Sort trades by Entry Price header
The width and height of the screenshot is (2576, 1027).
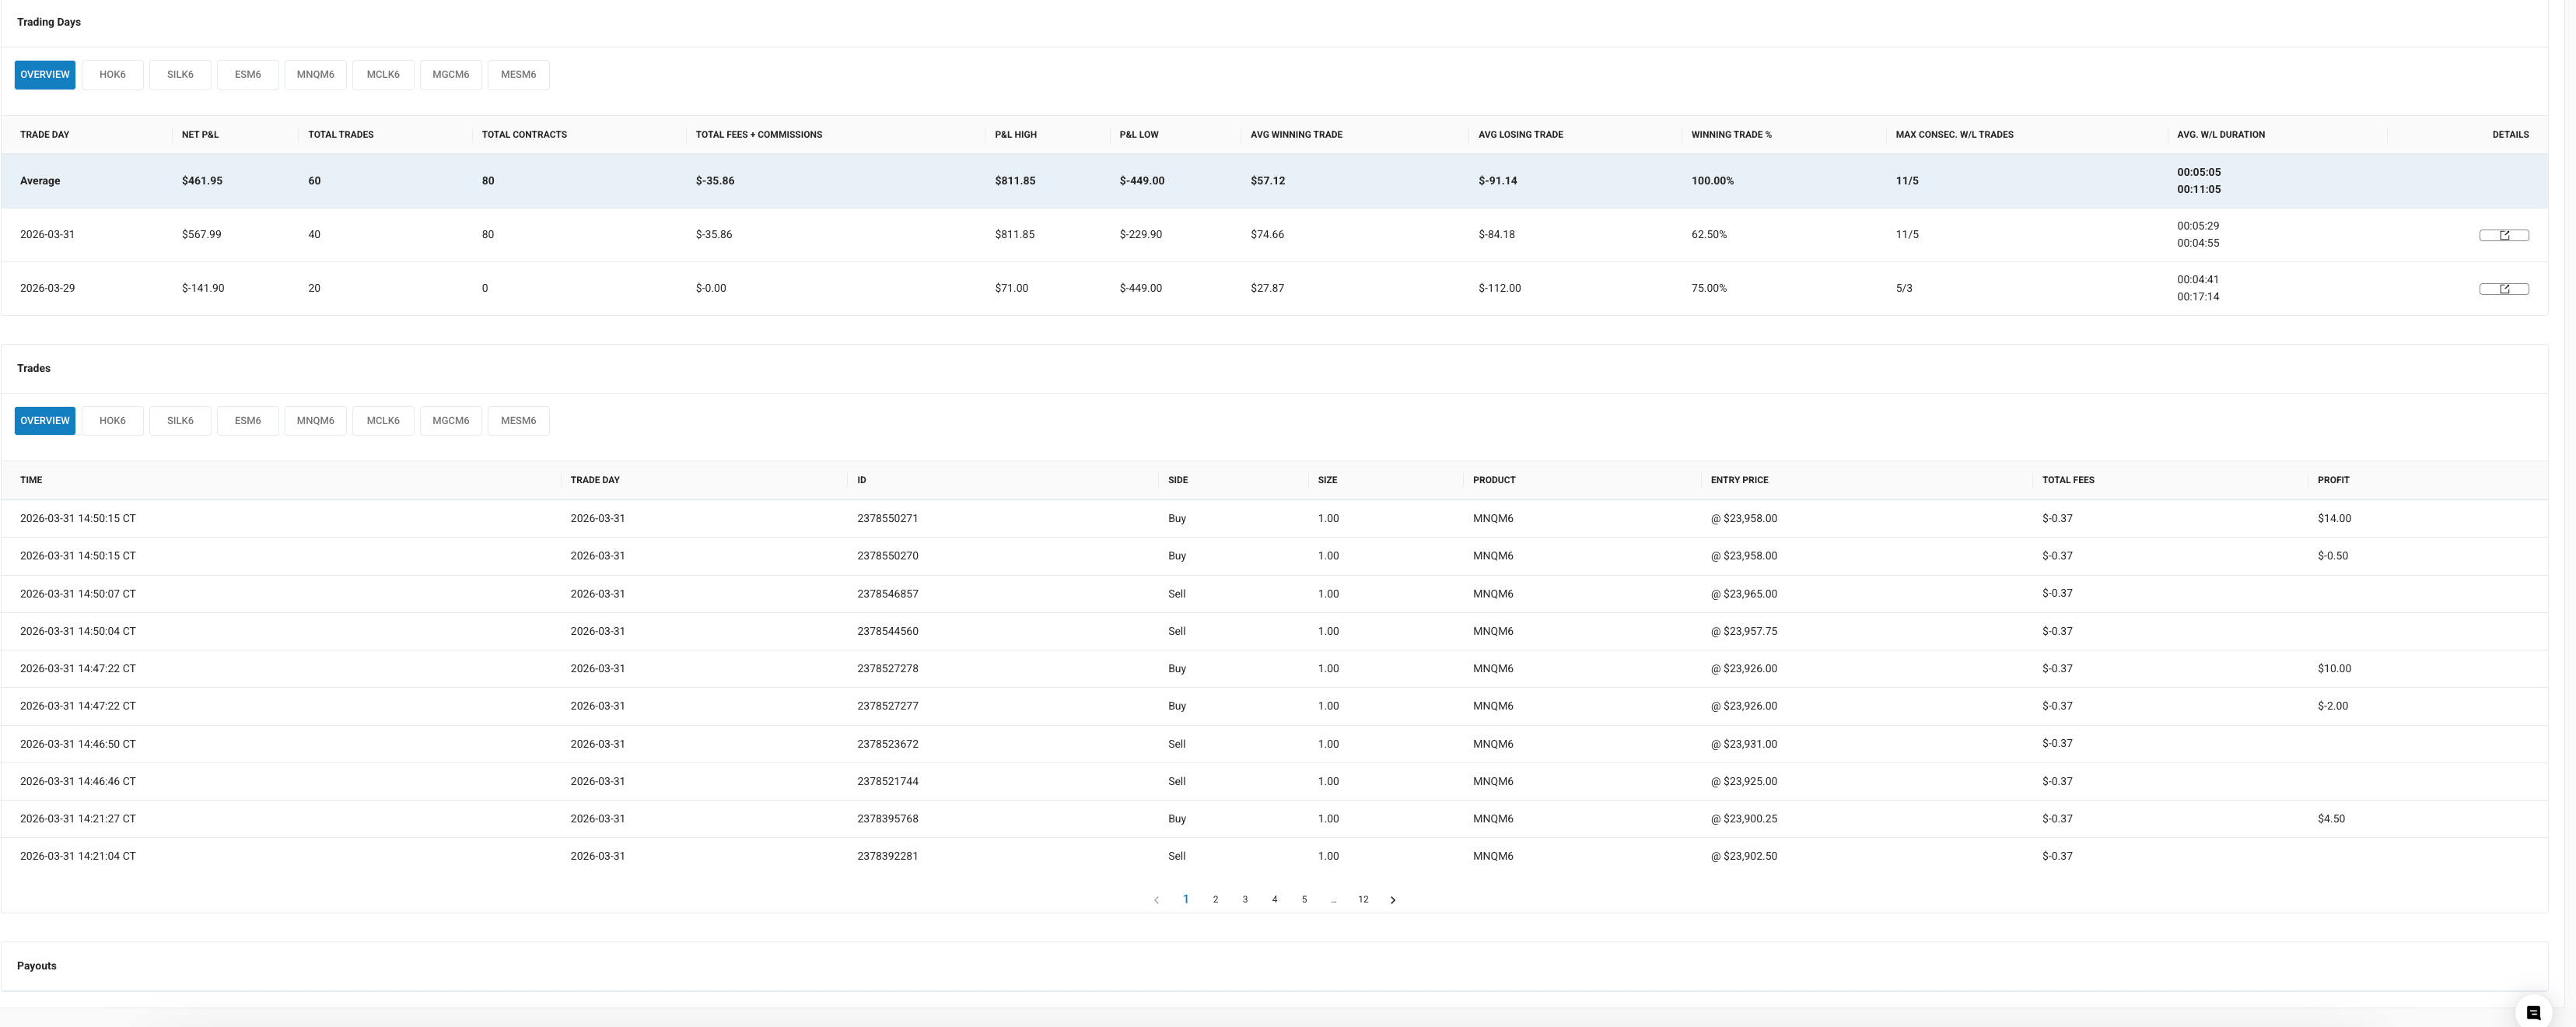coord(1739,480)
